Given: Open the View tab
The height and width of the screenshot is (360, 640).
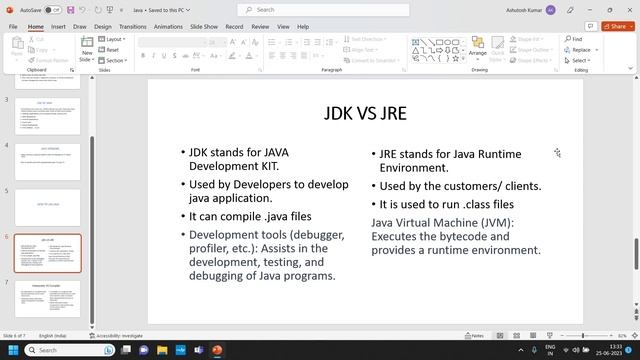Looking at the screenshot, I should (x=283, y=27).
